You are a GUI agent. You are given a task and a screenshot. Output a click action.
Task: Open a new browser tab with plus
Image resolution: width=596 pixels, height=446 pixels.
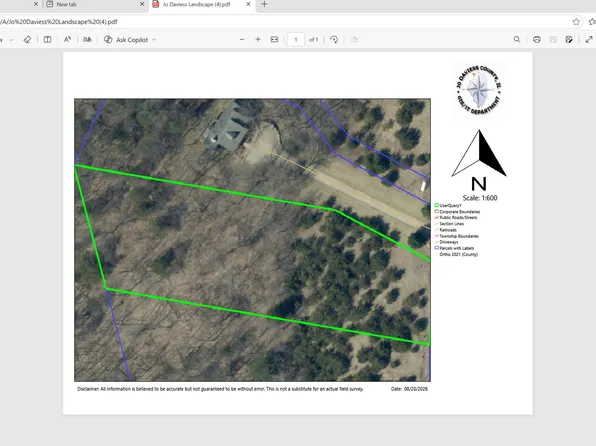tap(265, 5)
